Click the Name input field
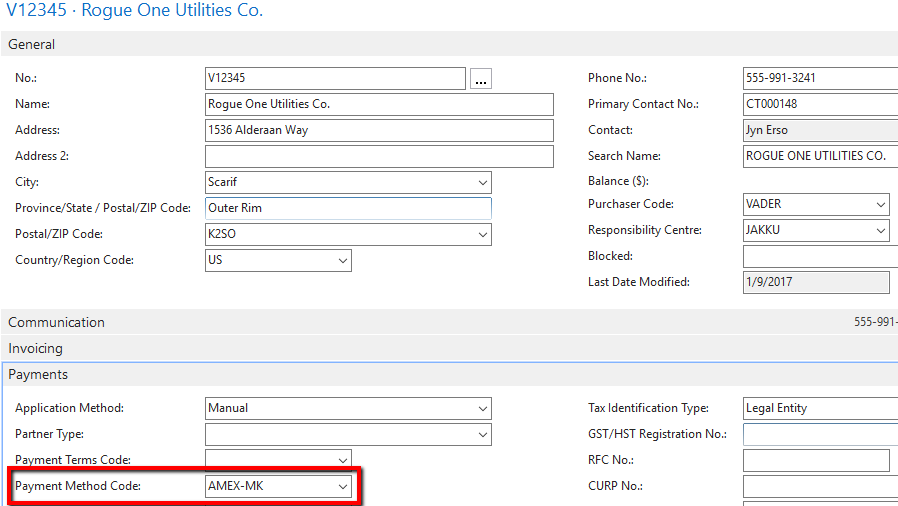 pyautogui.click(x=378, y=105)
